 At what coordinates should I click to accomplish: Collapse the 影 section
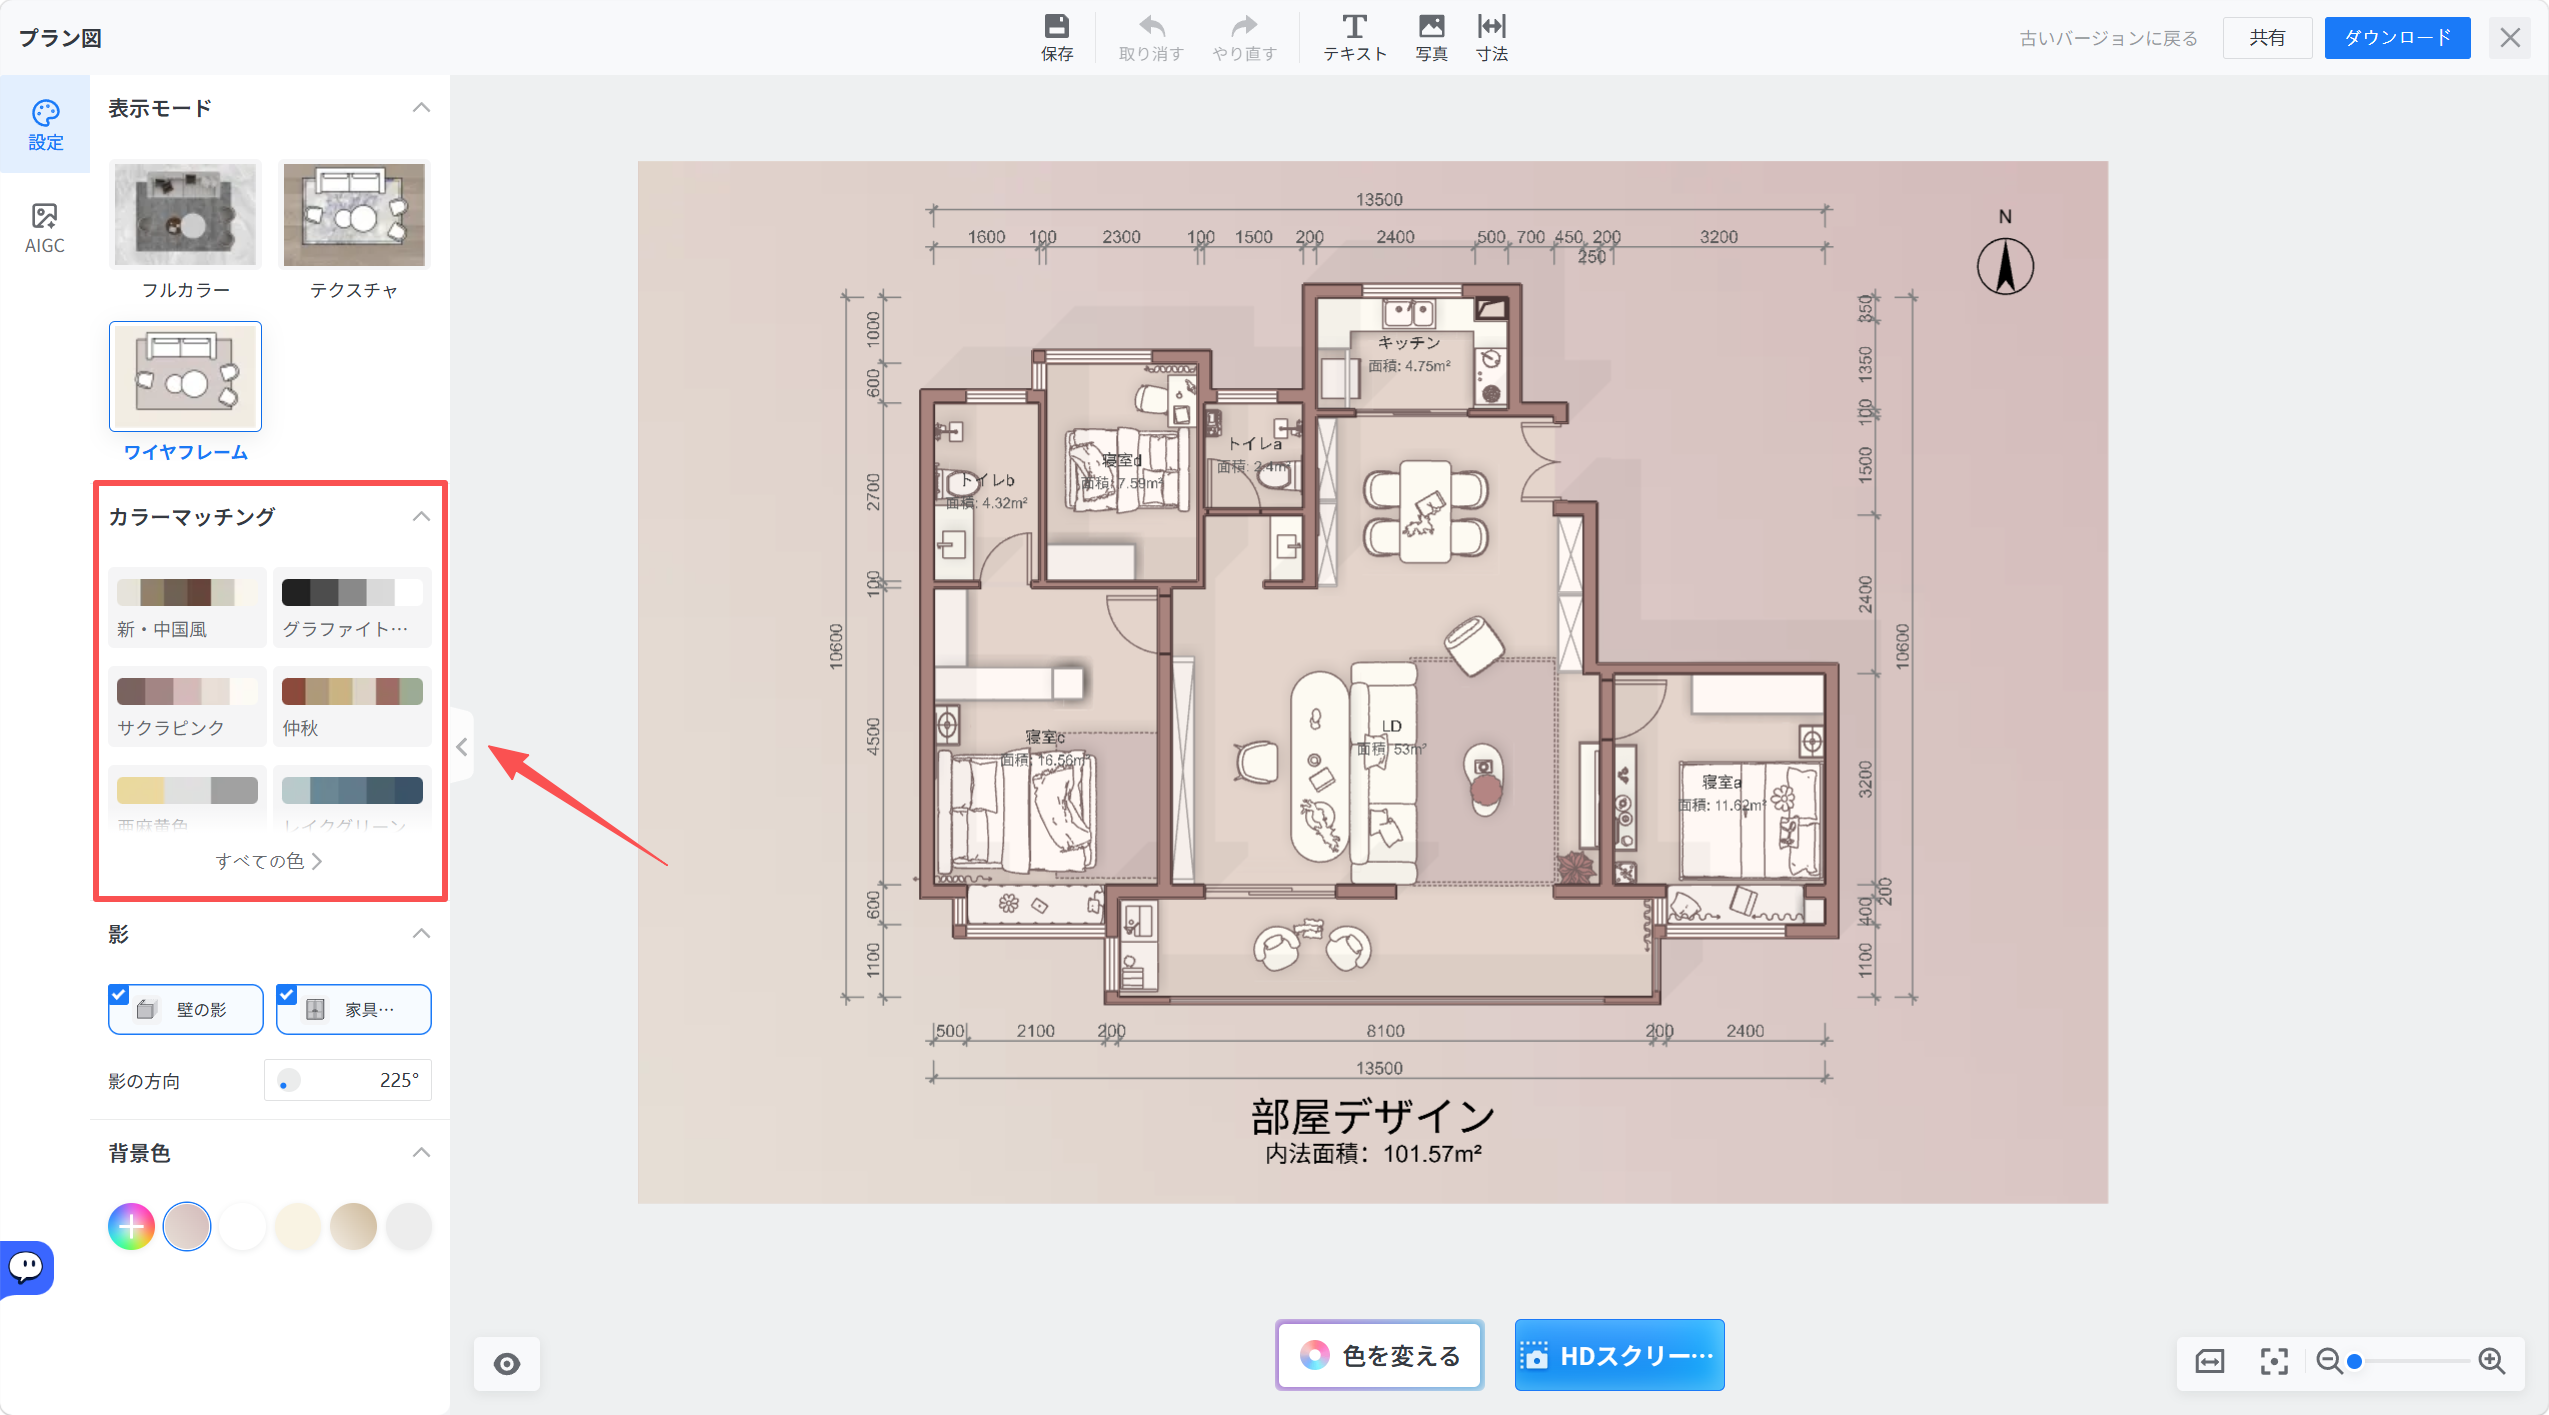(421, 934)
